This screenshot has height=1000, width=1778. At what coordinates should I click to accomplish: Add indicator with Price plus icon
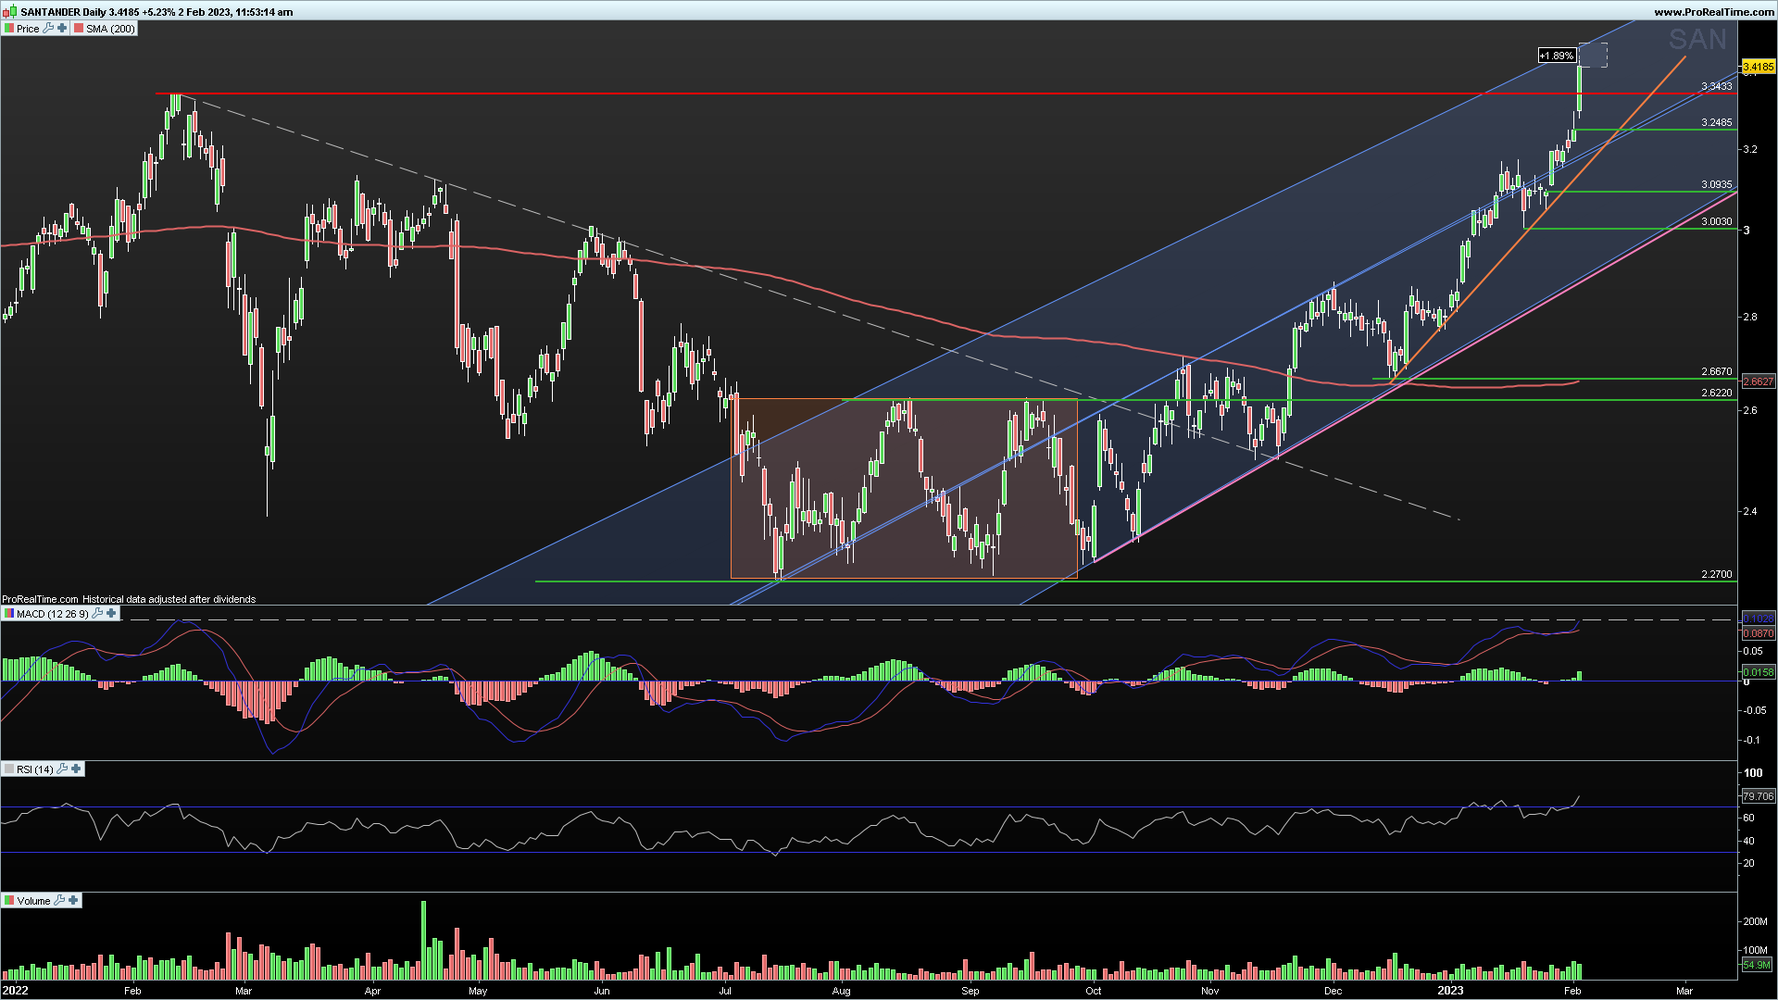pyautogui.click(x=62, y=28)
